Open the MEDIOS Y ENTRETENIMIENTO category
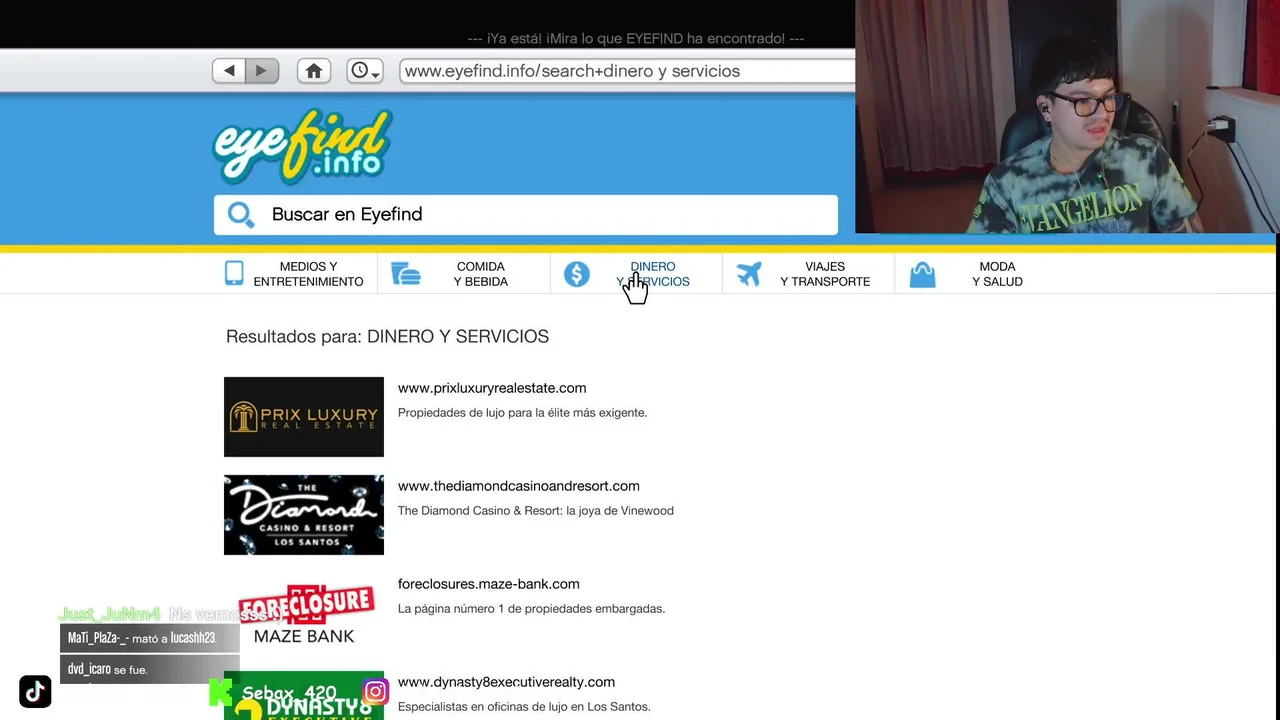This screenshot has height=720, width=1280. [x=308, y=274]
